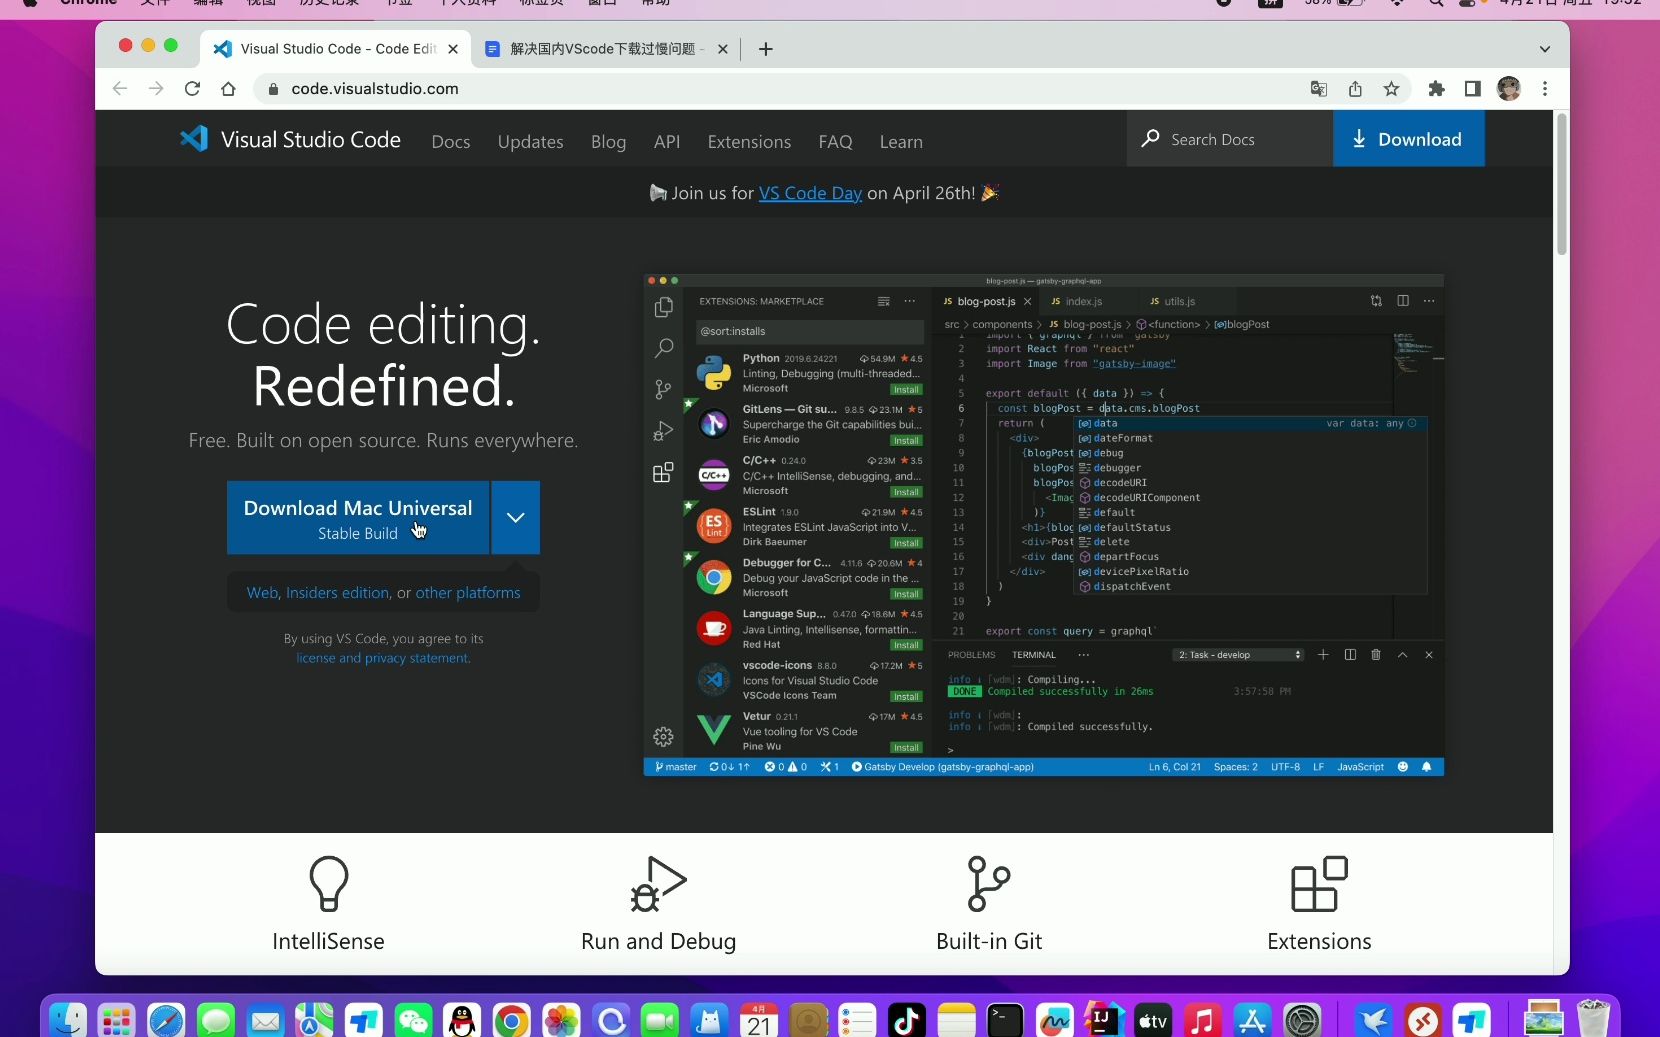
Task: Open the QQ penguin app in dock
Action: 462,1021
